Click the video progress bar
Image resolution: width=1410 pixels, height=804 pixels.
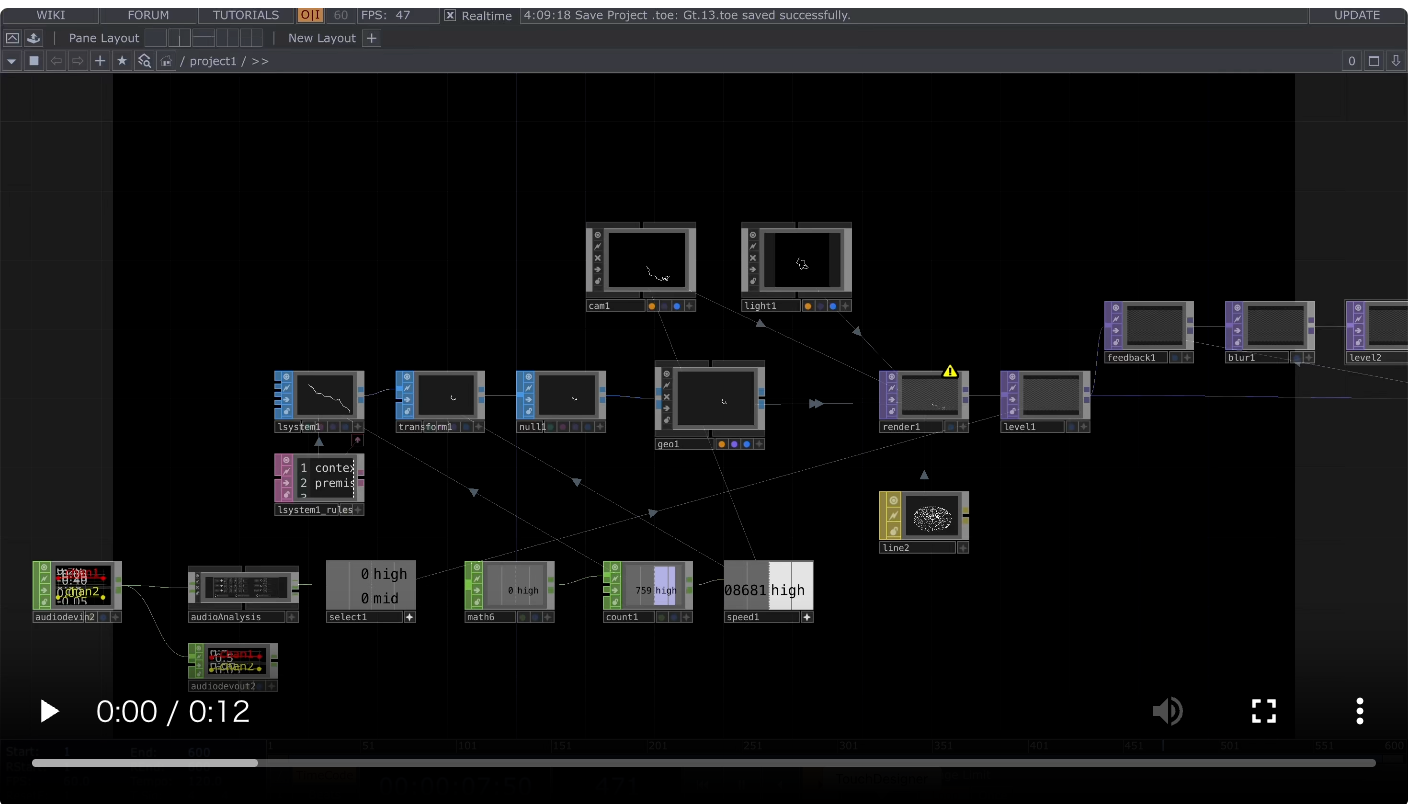[x=704, y=763]
